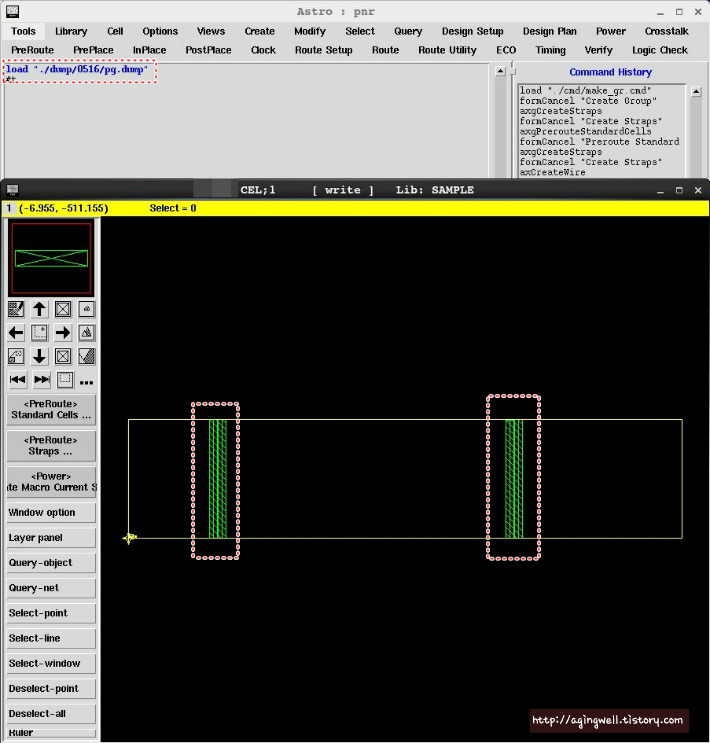710x743 pixels.
Task: Click PreRoute Straps button
Action: tap(51, 446)
